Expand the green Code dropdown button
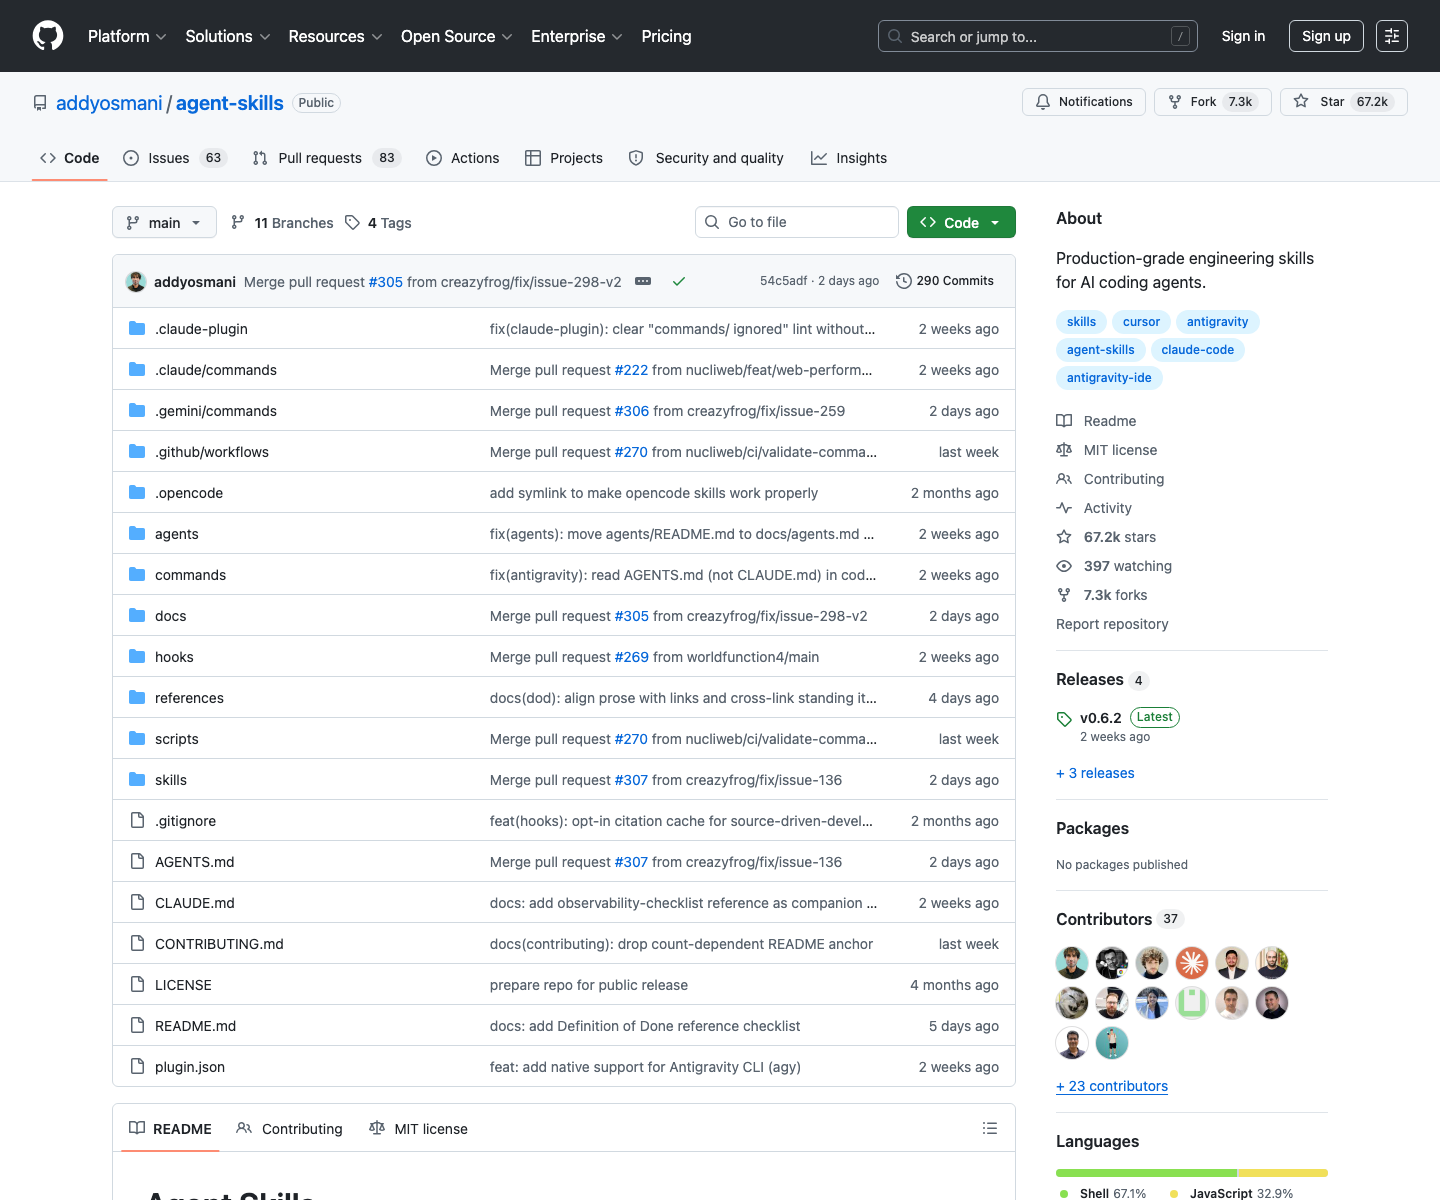This screenshot has height=1200, width=1440. (x=961, y=222)
